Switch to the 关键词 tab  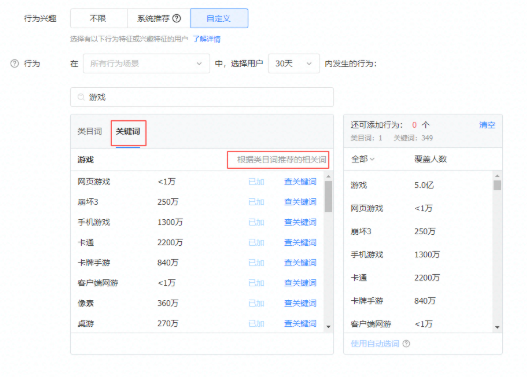[128, 131]
